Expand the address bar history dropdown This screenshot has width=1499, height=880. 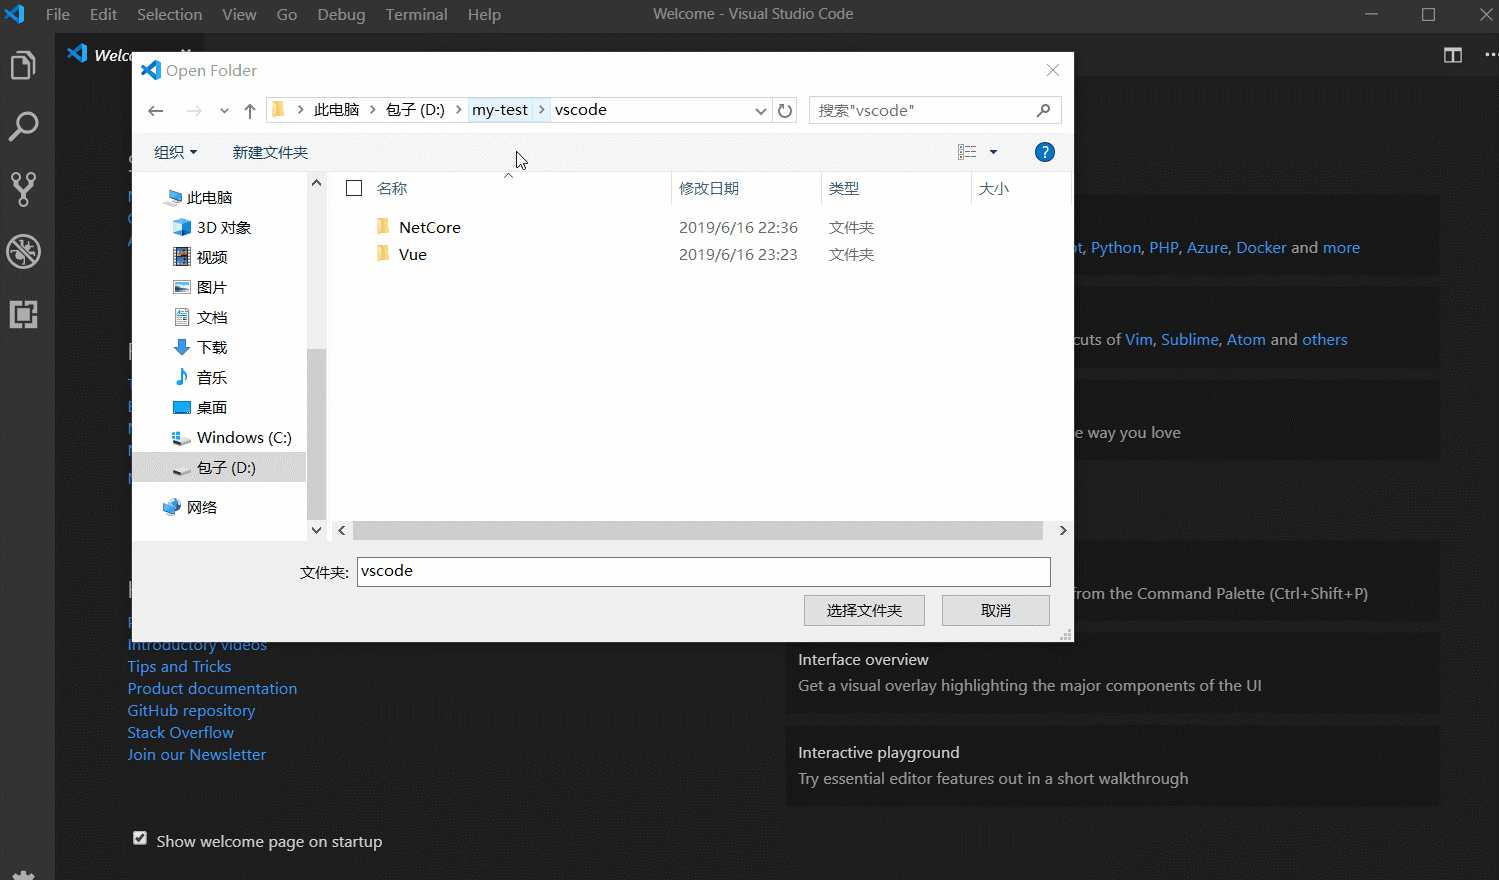[x=761, y=111]
